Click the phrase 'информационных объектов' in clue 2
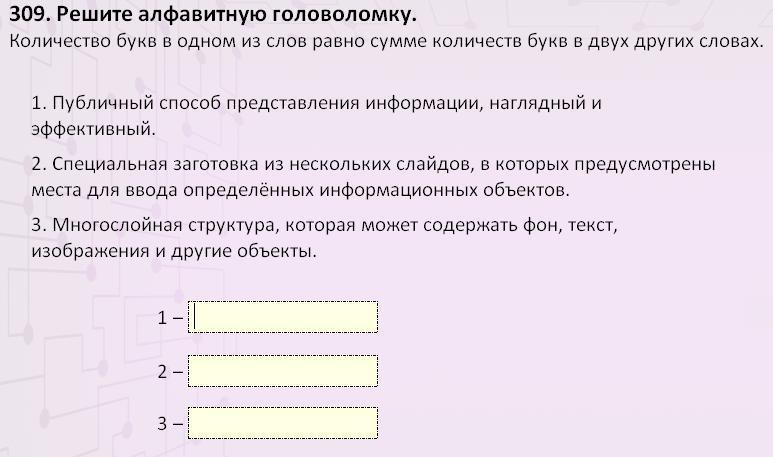This screenshot has width=773, height=457. pyautogui.click(x=444, y=190)
